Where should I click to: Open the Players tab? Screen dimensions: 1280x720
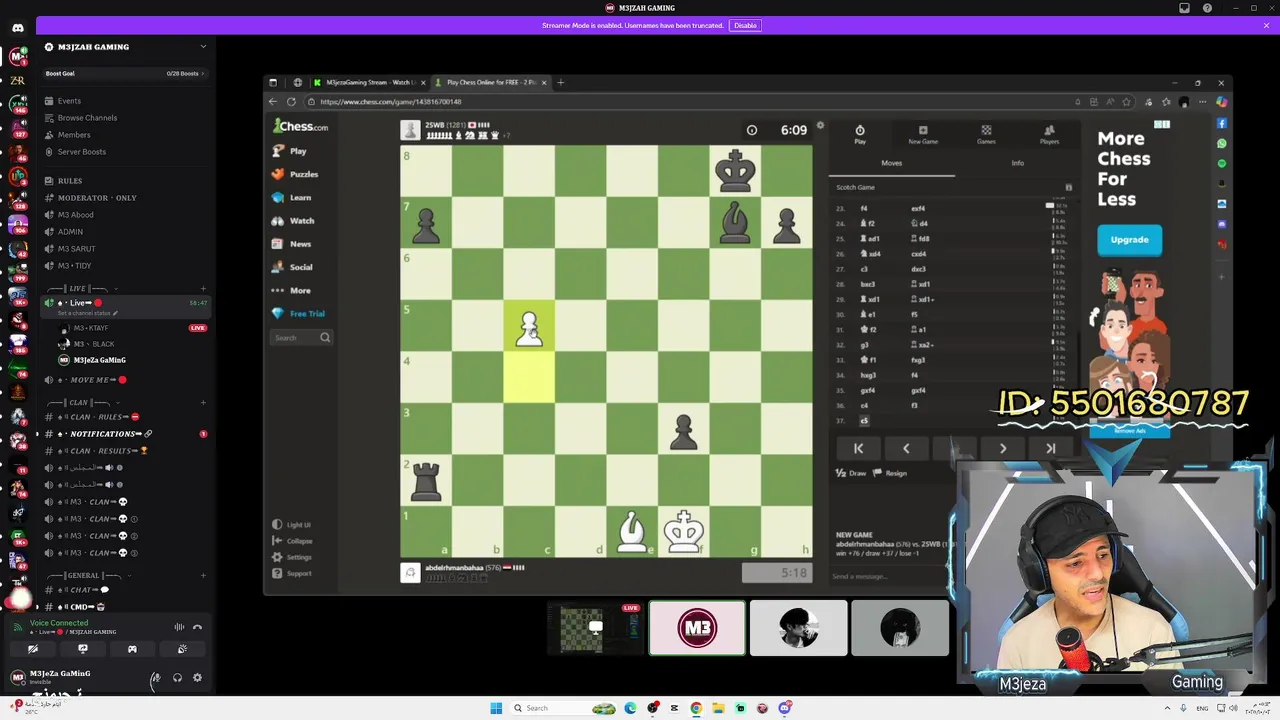1049,135
